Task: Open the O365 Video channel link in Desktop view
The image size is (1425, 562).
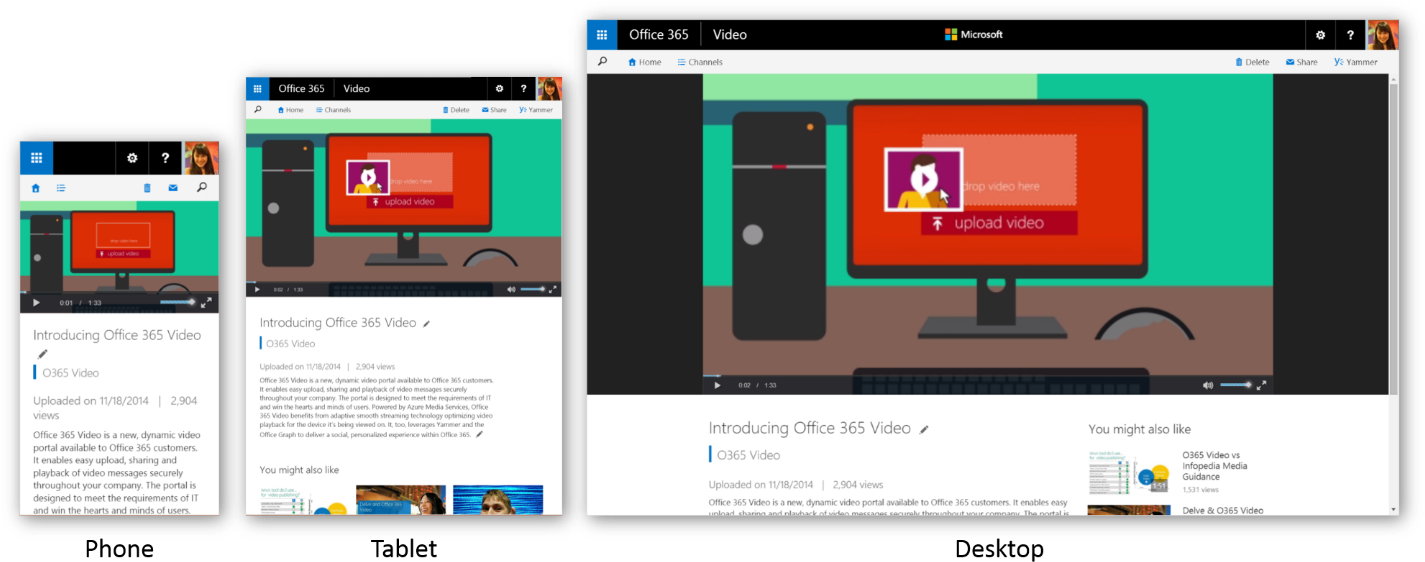Action: 749,455
